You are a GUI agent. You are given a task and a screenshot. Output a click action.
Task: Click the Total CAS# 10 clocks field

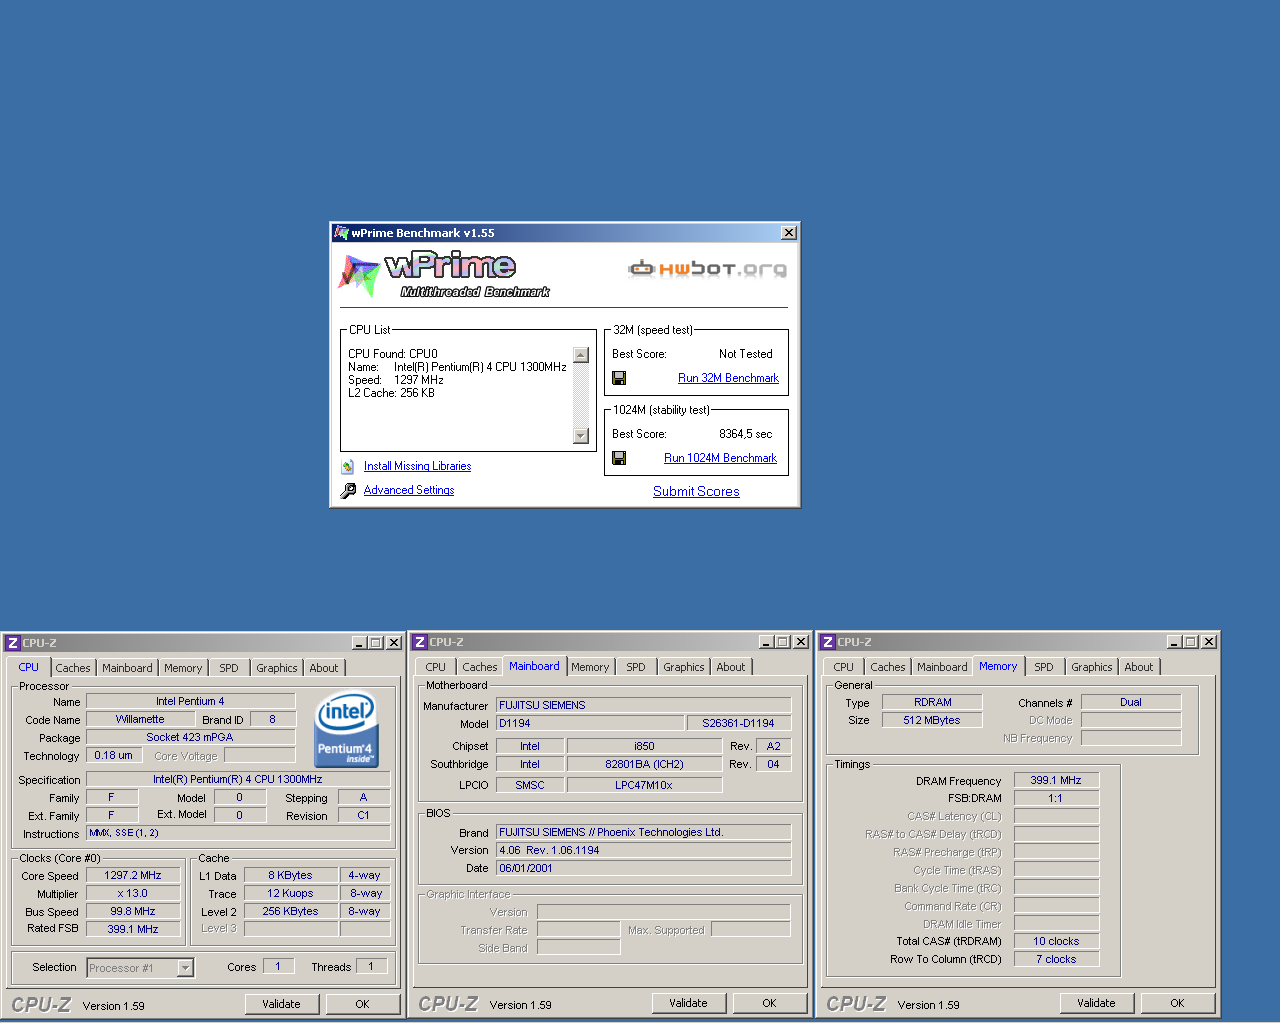(x=1056, y=941)
